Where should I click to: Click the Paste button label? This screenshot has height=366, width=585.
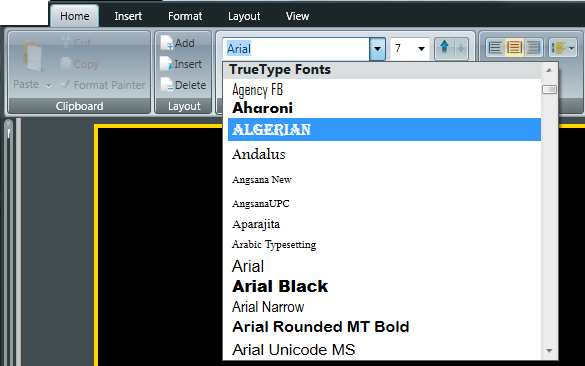pyautogui.click(x=26, y=84)
